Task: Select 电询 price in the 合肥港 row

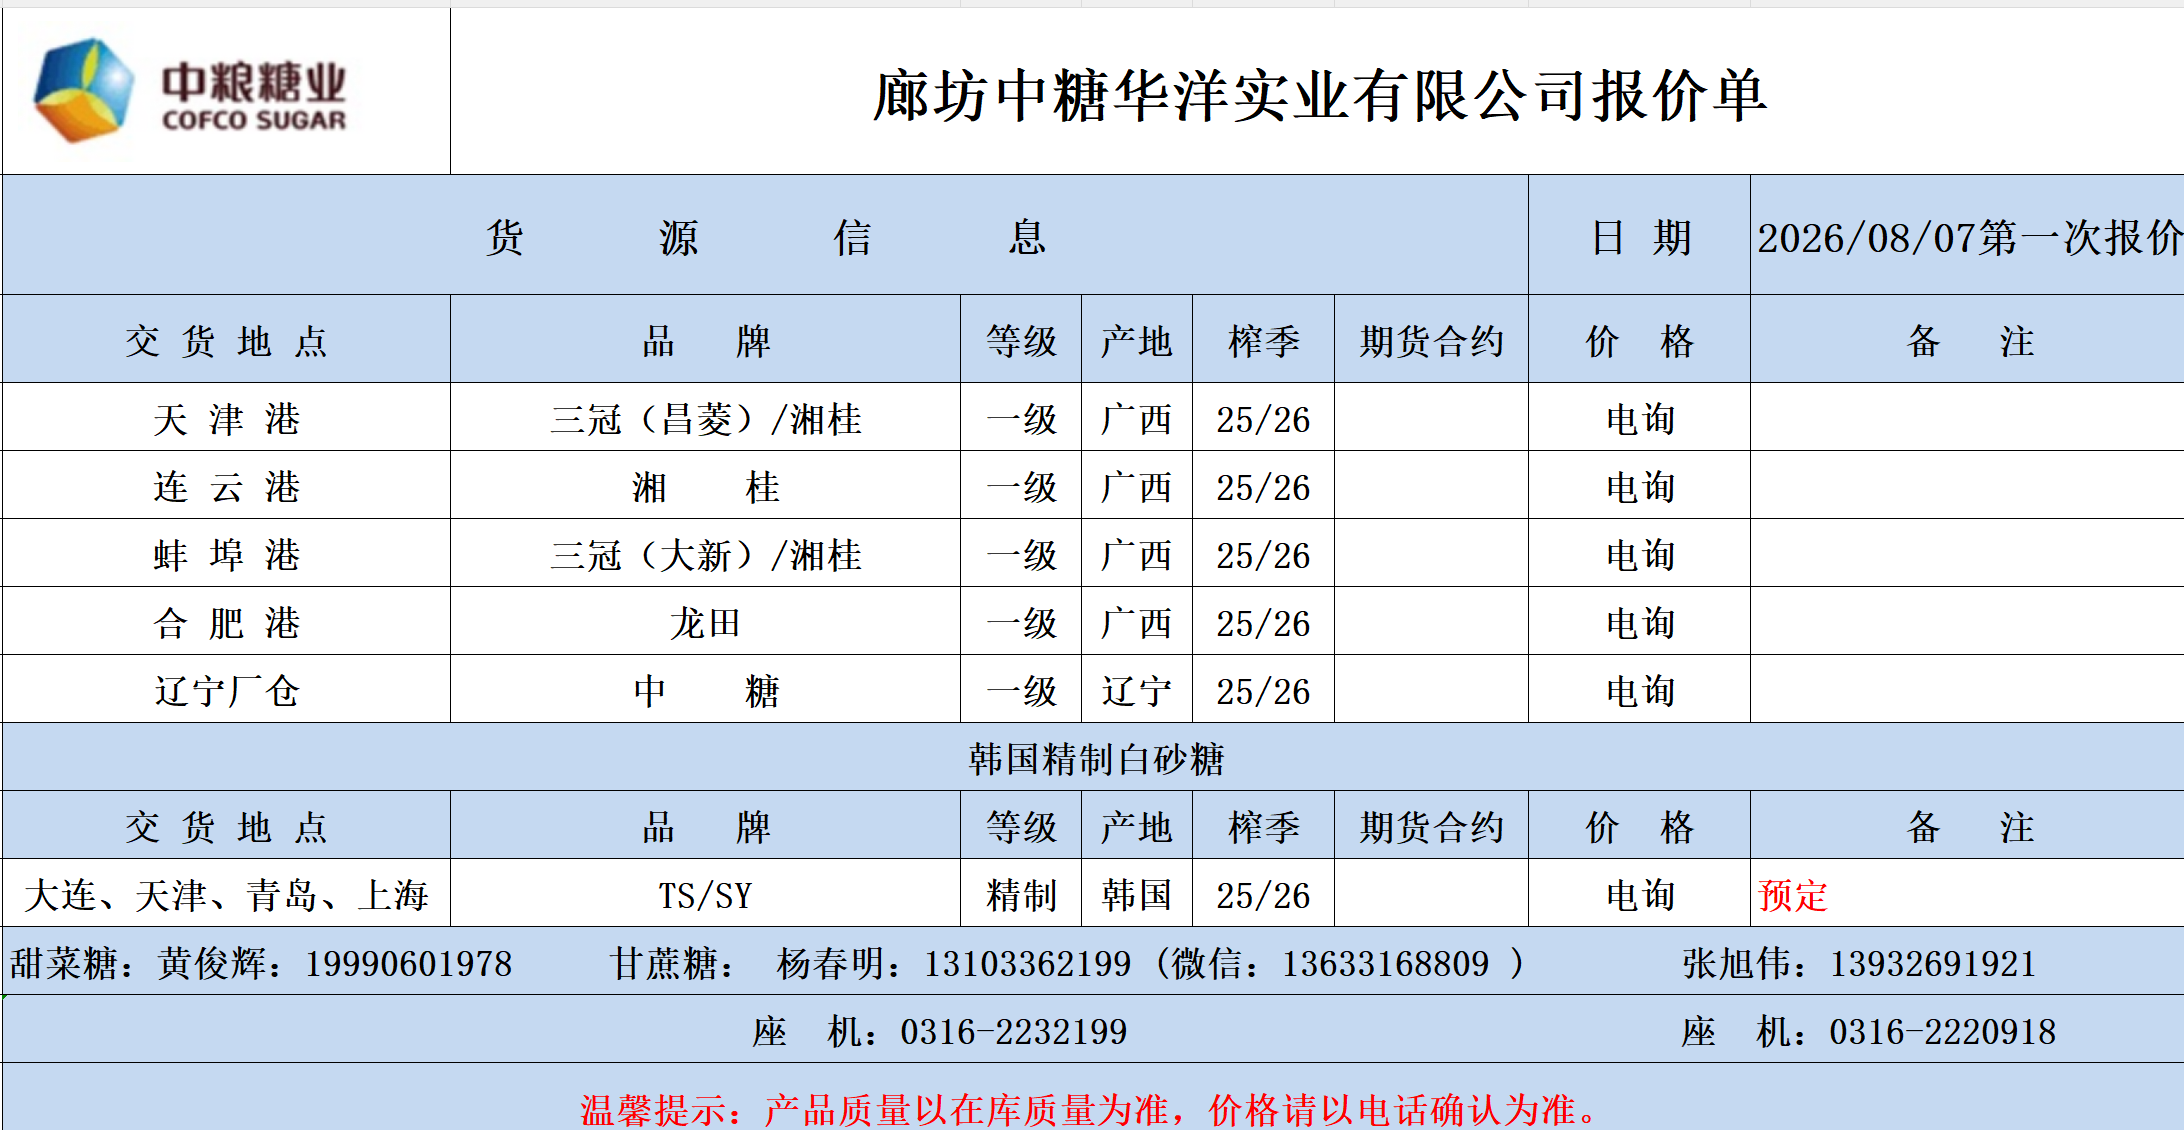Action: 1639,622
